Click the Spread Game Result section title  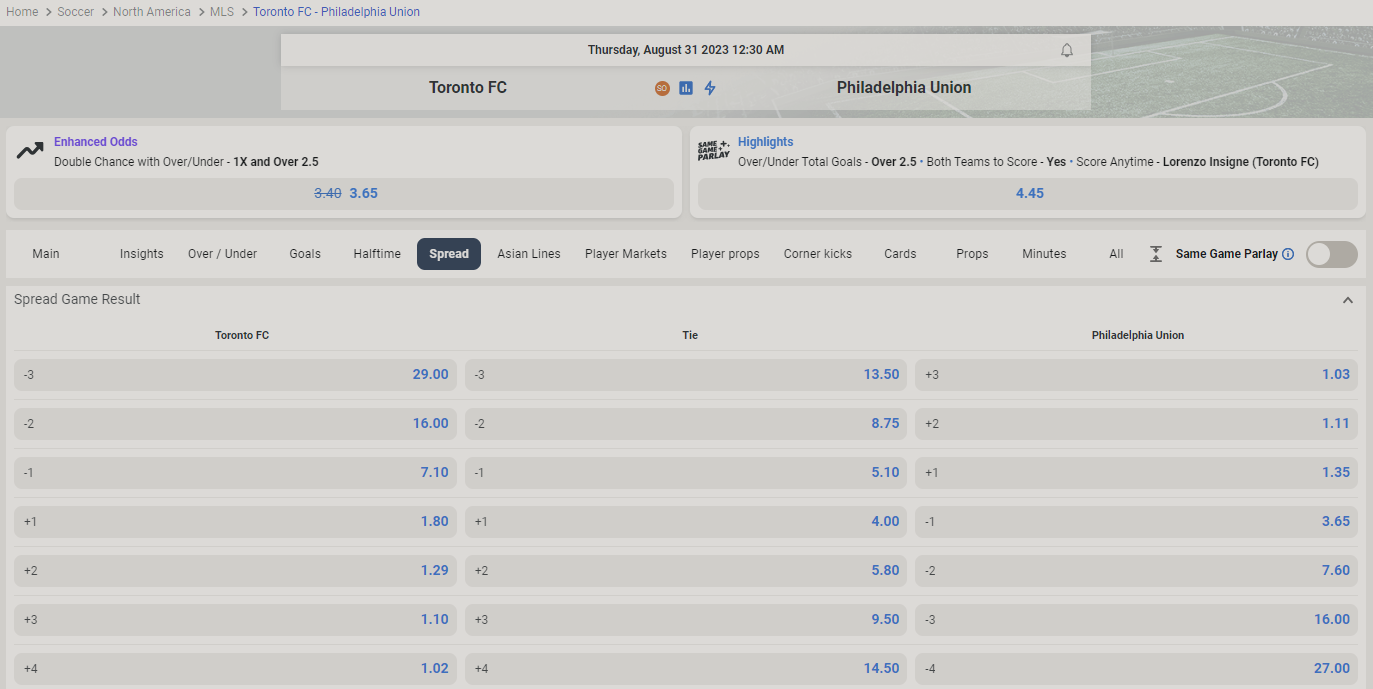click(x=77, y=300)
